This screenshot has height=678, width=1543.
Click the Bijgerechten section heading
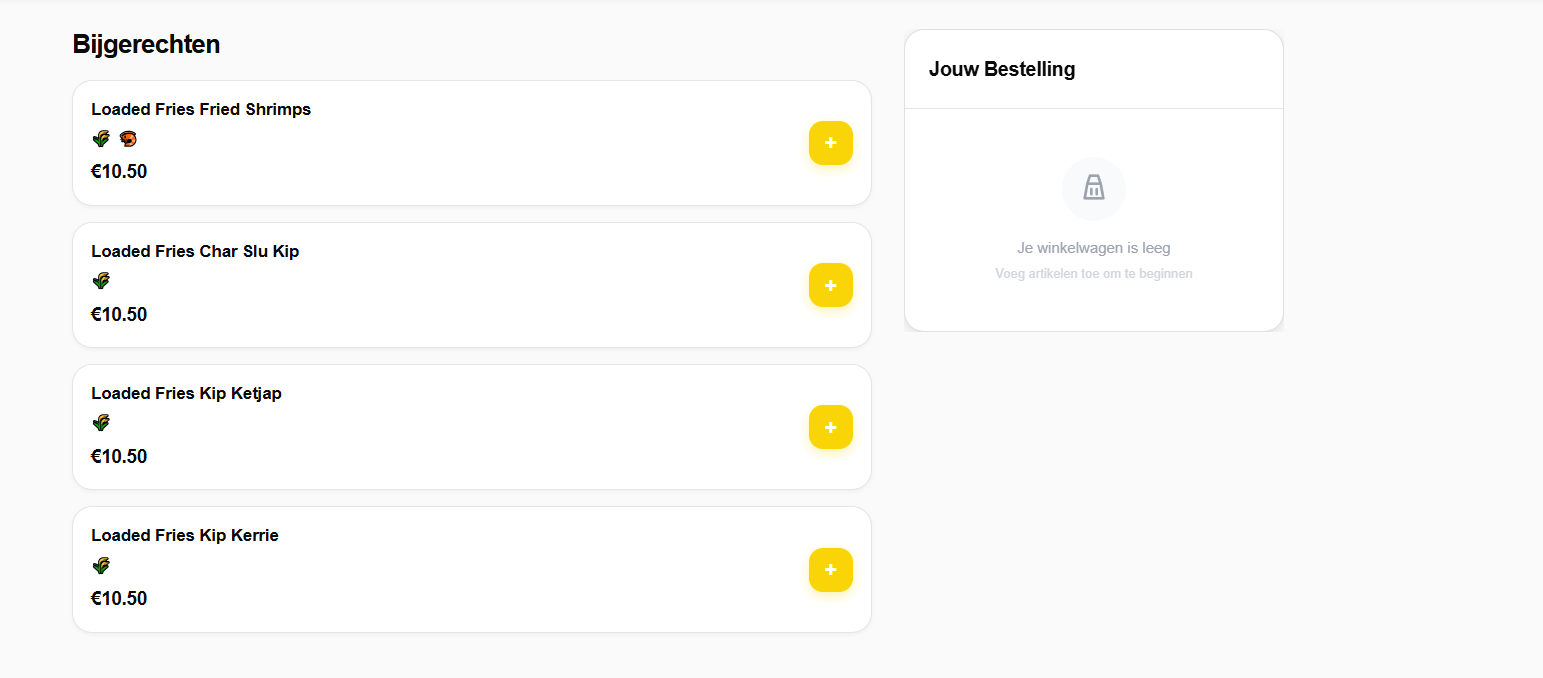click(146, 44)
